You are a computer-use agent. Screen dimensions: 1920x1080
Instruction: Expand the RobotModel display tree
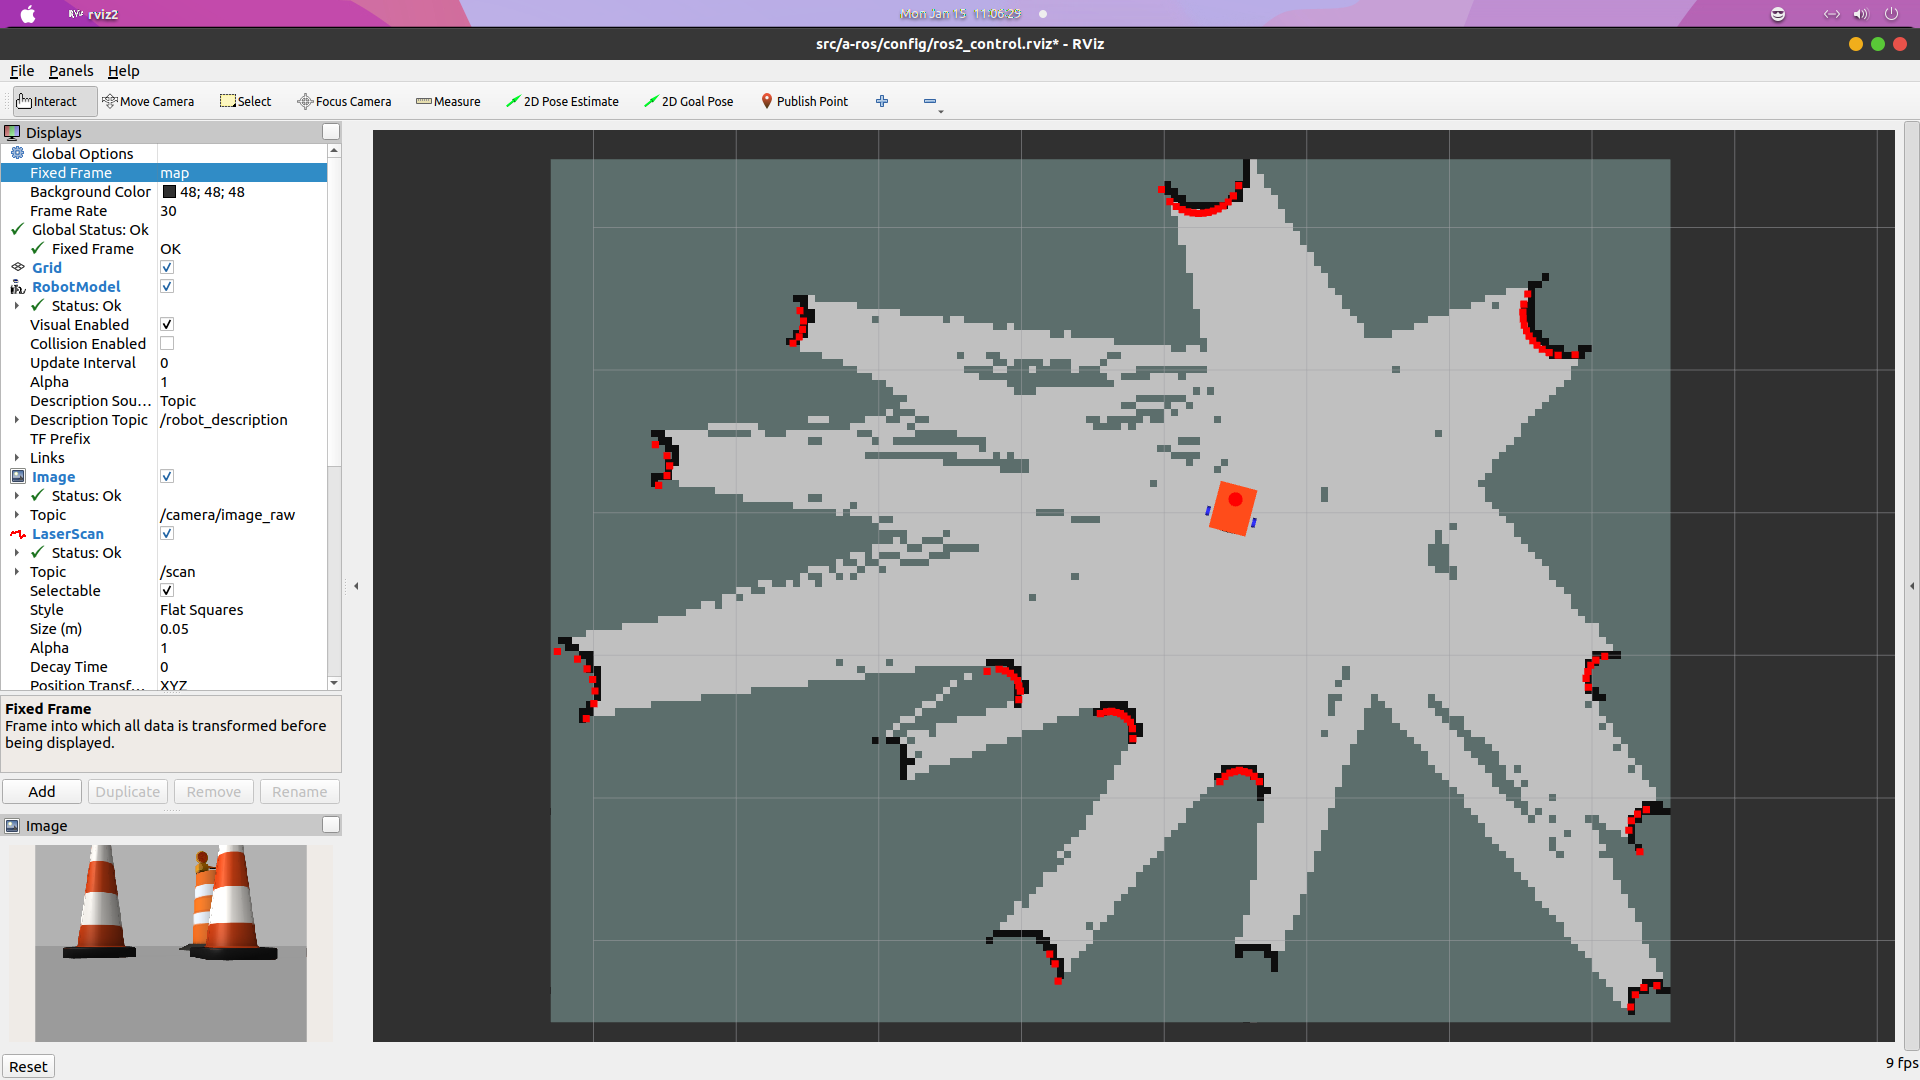(11, 286)
